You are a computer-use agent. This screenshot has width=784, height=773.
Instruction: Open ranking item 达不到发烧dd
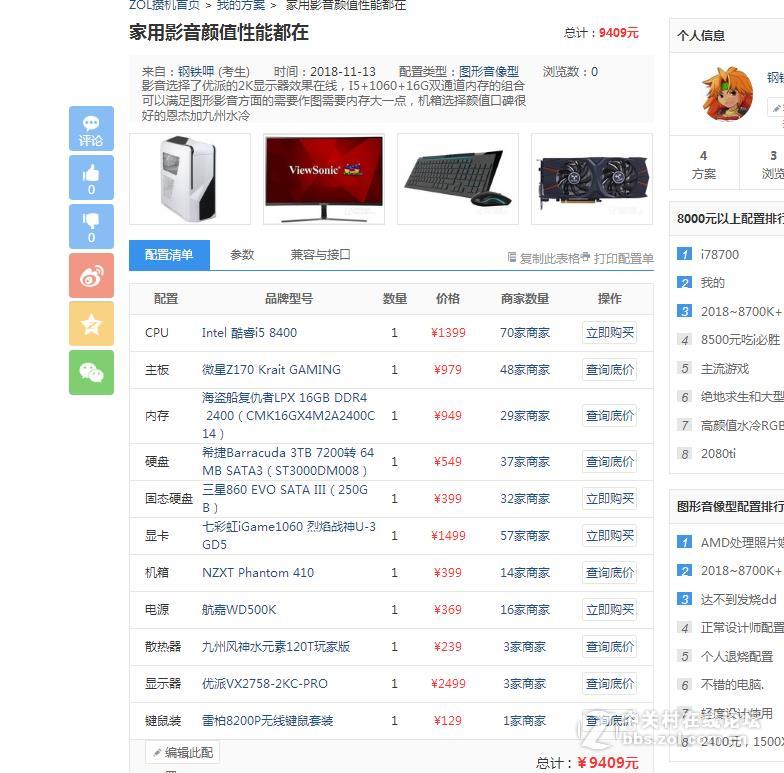tap(738, 599)
